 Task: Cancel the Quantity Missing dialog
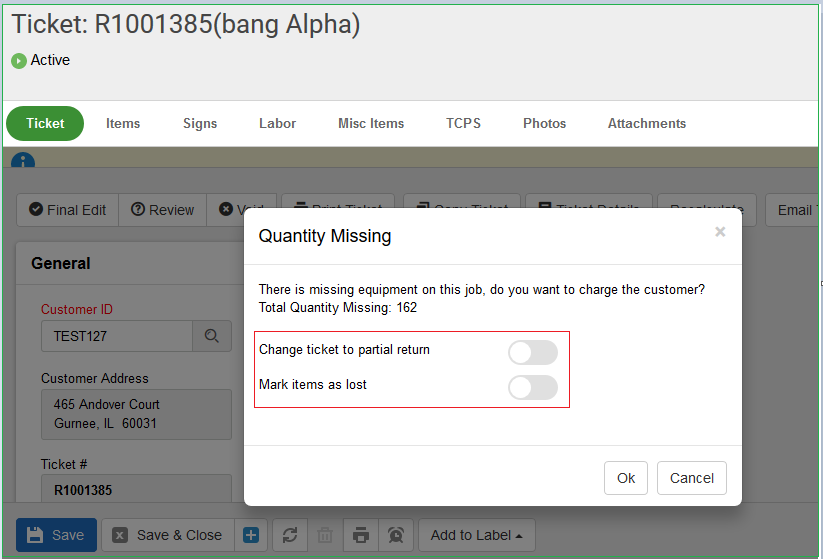691,478
